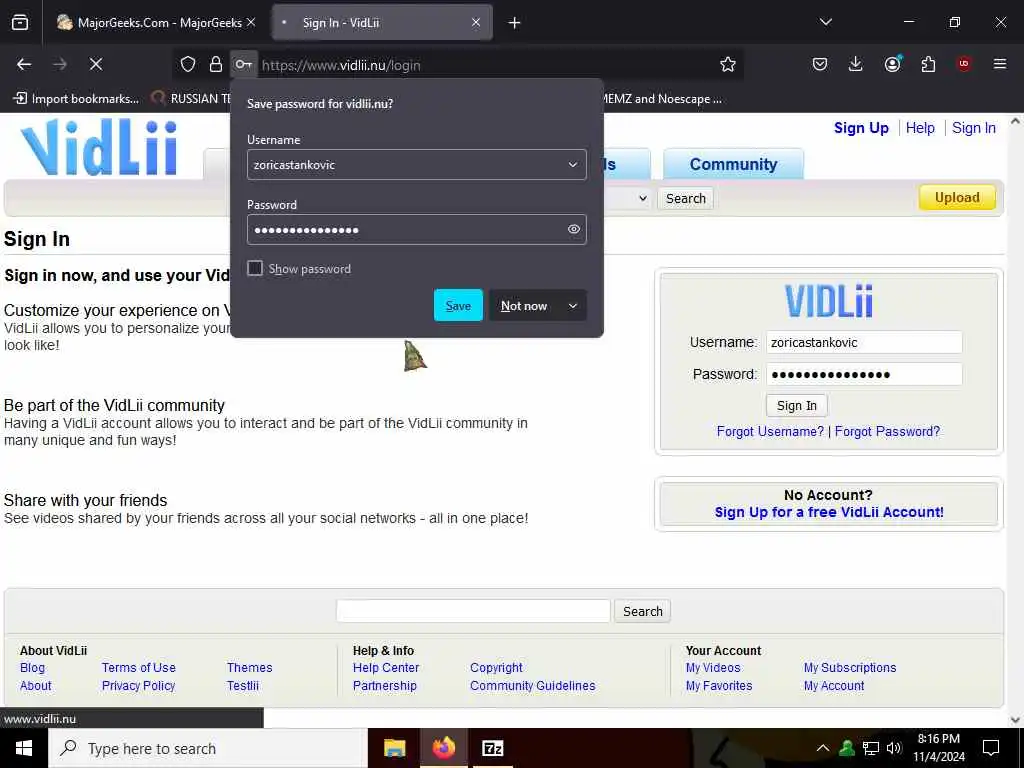Open File Explorer from the taskbar
The height and width of the screenshot is (768, 1024).
(x=394, y=748)
